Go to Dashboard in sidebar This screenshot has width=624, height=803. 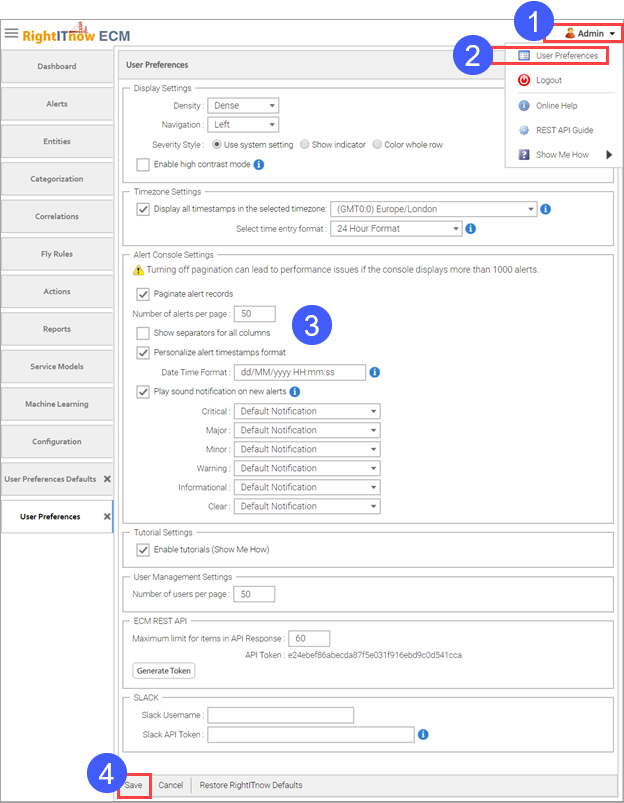click(57, 66)
